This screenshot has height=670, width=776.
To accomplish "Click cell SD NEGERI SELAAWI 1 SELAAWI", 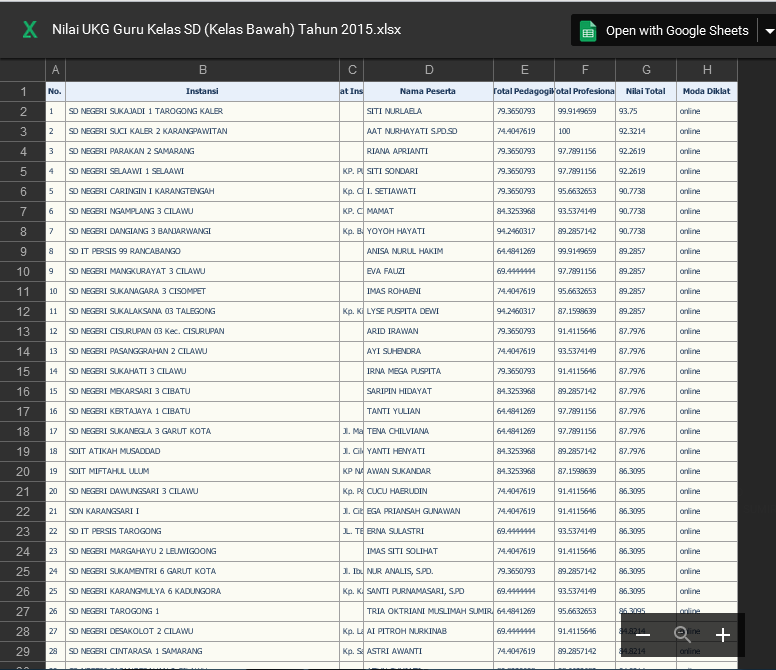I will pyautogui.click(x=202, y=171).
